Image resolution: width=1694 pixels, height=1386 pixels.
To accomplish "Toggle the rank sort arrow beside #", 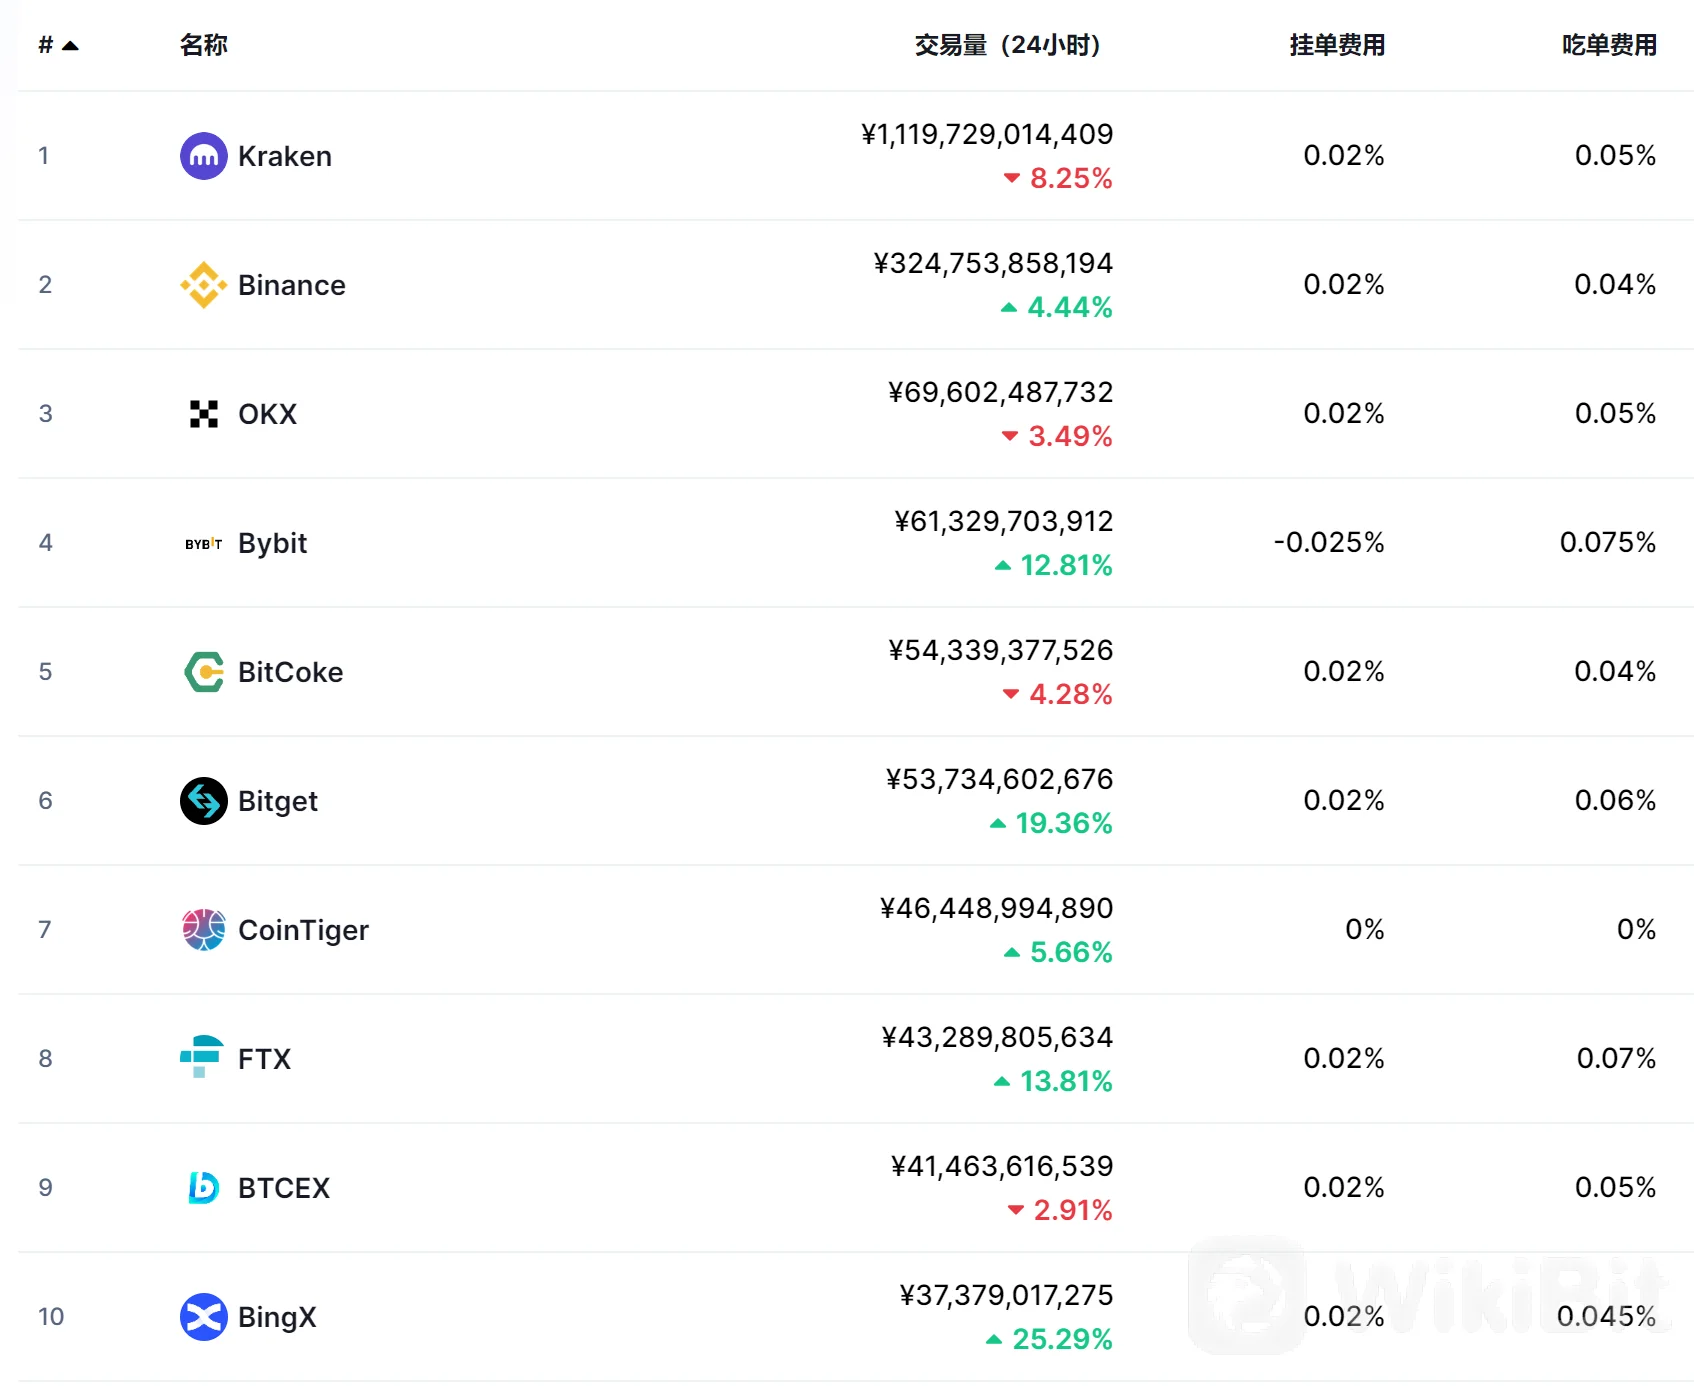I will pos(70,46).
